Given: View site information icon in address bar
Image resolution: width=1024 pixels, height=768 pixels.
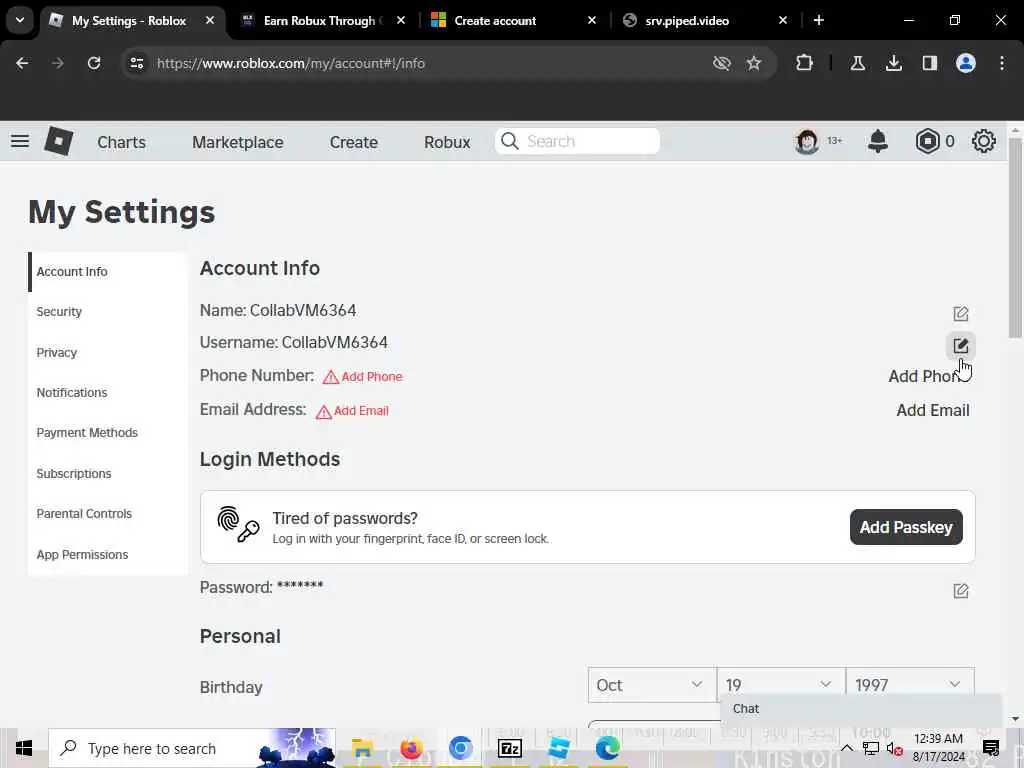Looking at the screenshot, I should pos(136,63).
